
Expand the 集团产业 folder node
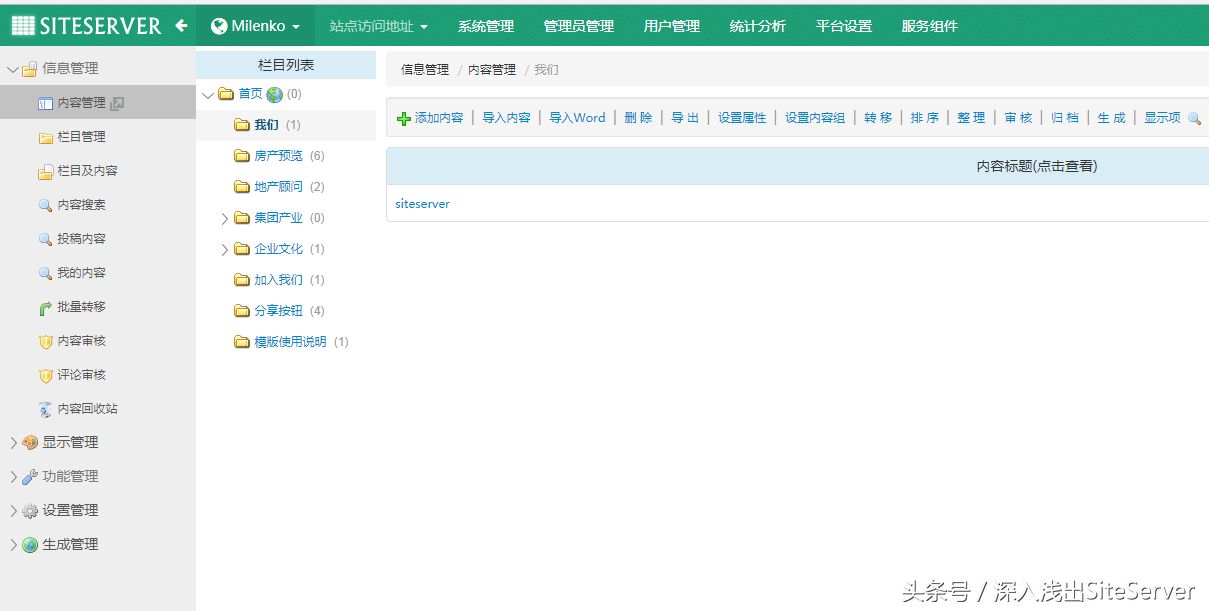224,217
